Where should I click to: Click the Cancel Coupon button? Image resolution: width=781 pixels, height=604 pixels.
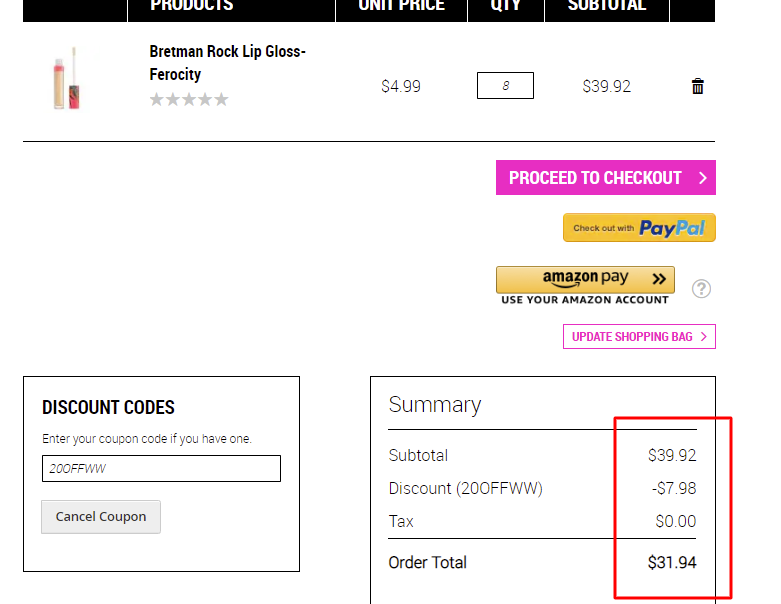point(101,517)
